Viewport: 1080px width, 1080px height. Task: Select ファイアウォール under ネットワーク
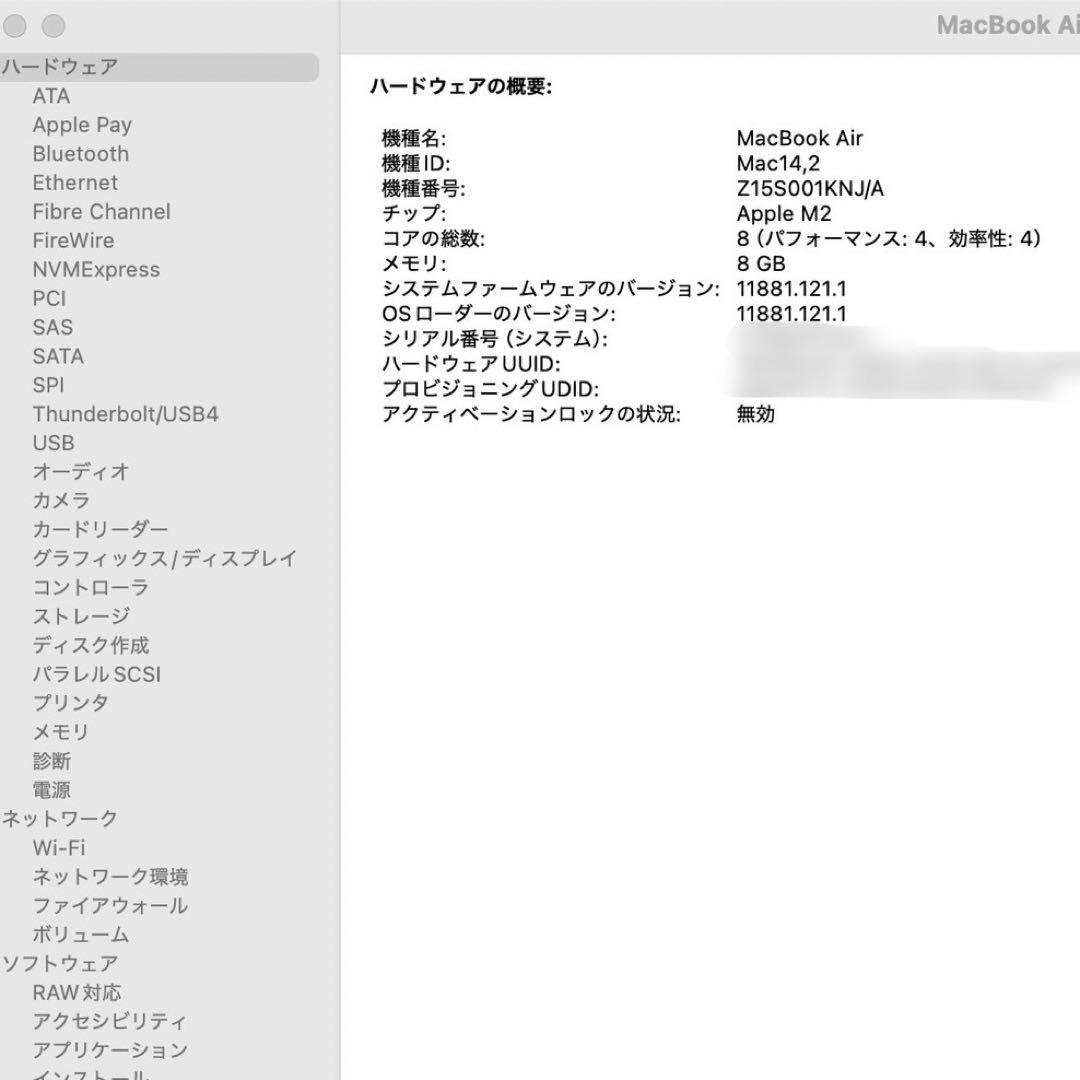point(111,906)
